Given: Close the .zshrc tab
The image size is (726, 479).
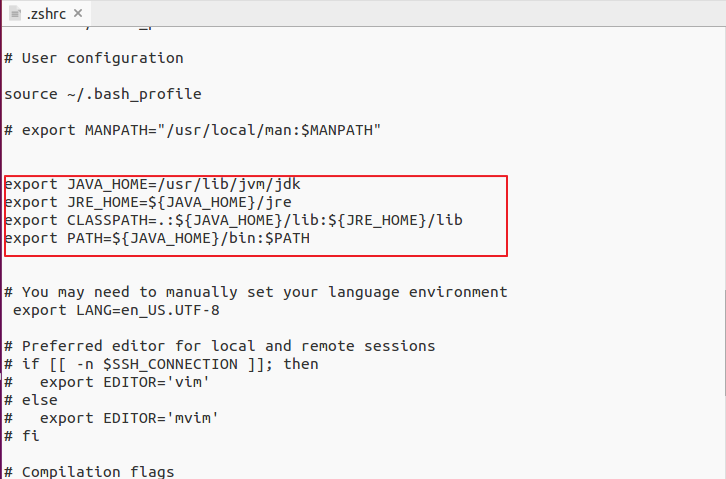Looking at the screenshot, I should click(78, 13).
